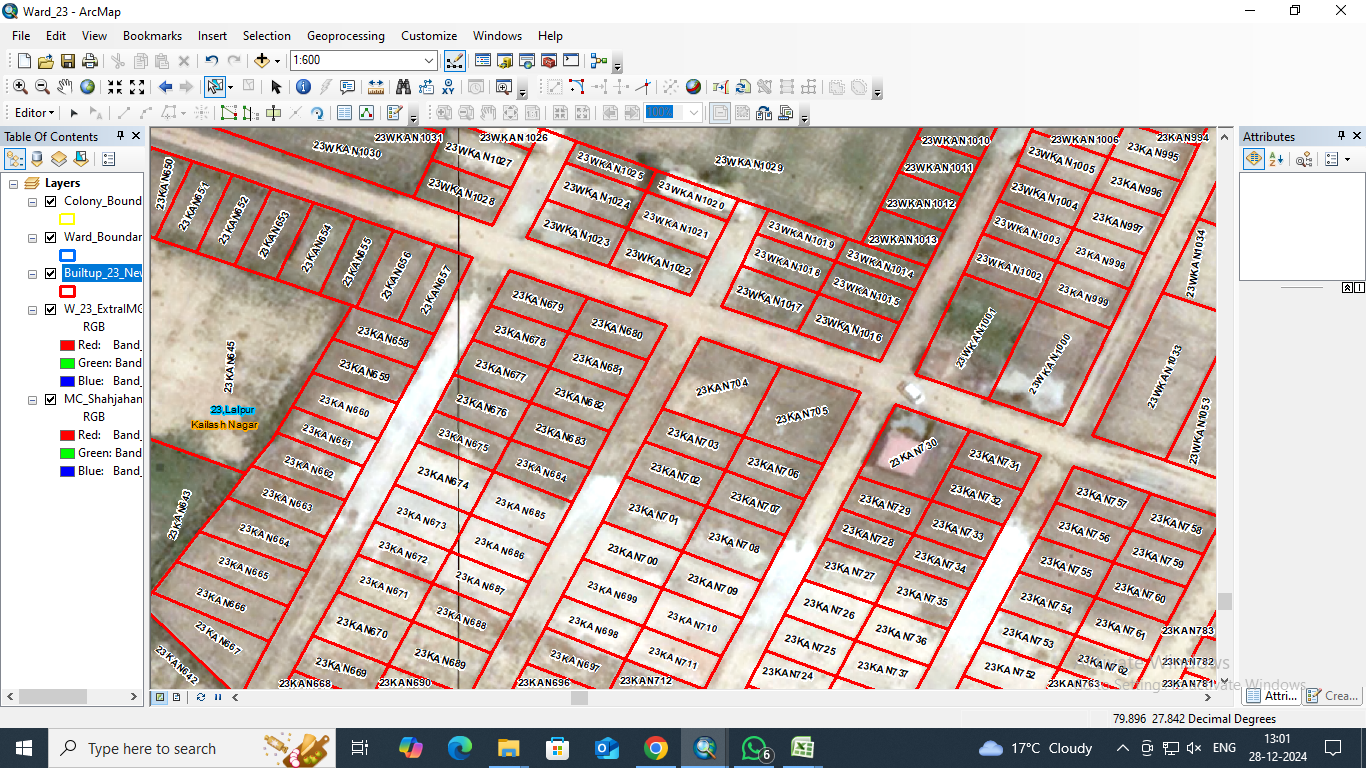This screenshot has height=768, width=1366.
Task: Activate the Pan hand tool
Action: click(65, 87)
